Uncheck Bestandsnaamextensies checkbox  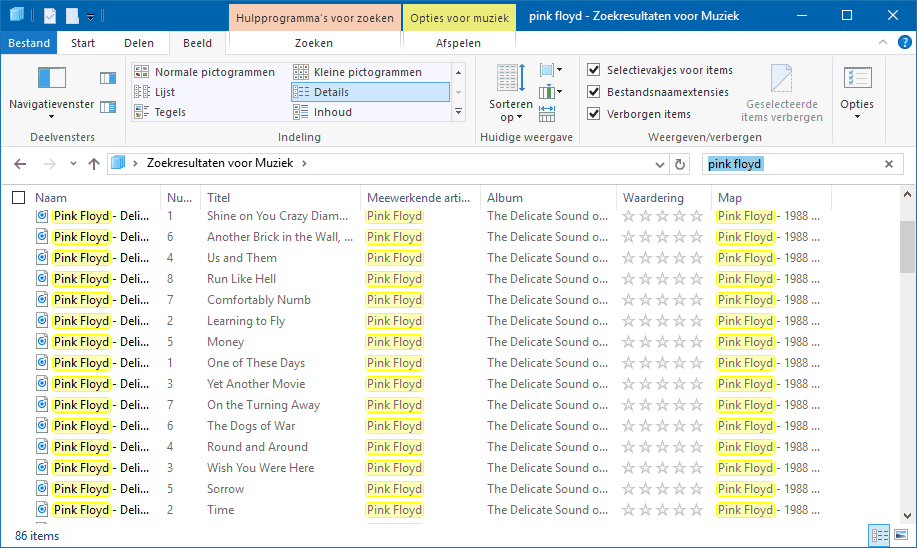(x=594, y=92)
